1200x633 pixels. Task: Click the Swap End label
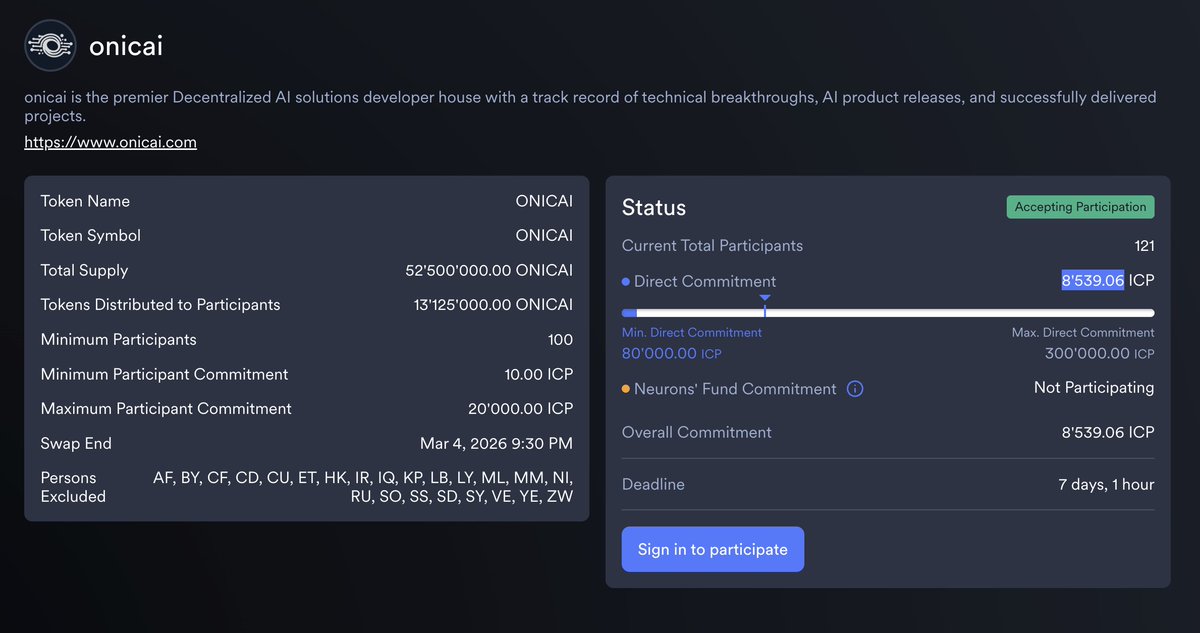pyautogui.click(x=76, y=444)
